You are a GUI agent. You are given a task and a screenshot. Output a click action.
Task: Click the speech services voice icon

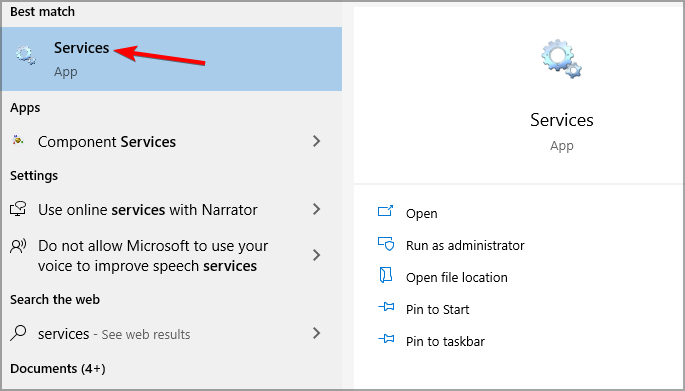click(x=18, y=246)
